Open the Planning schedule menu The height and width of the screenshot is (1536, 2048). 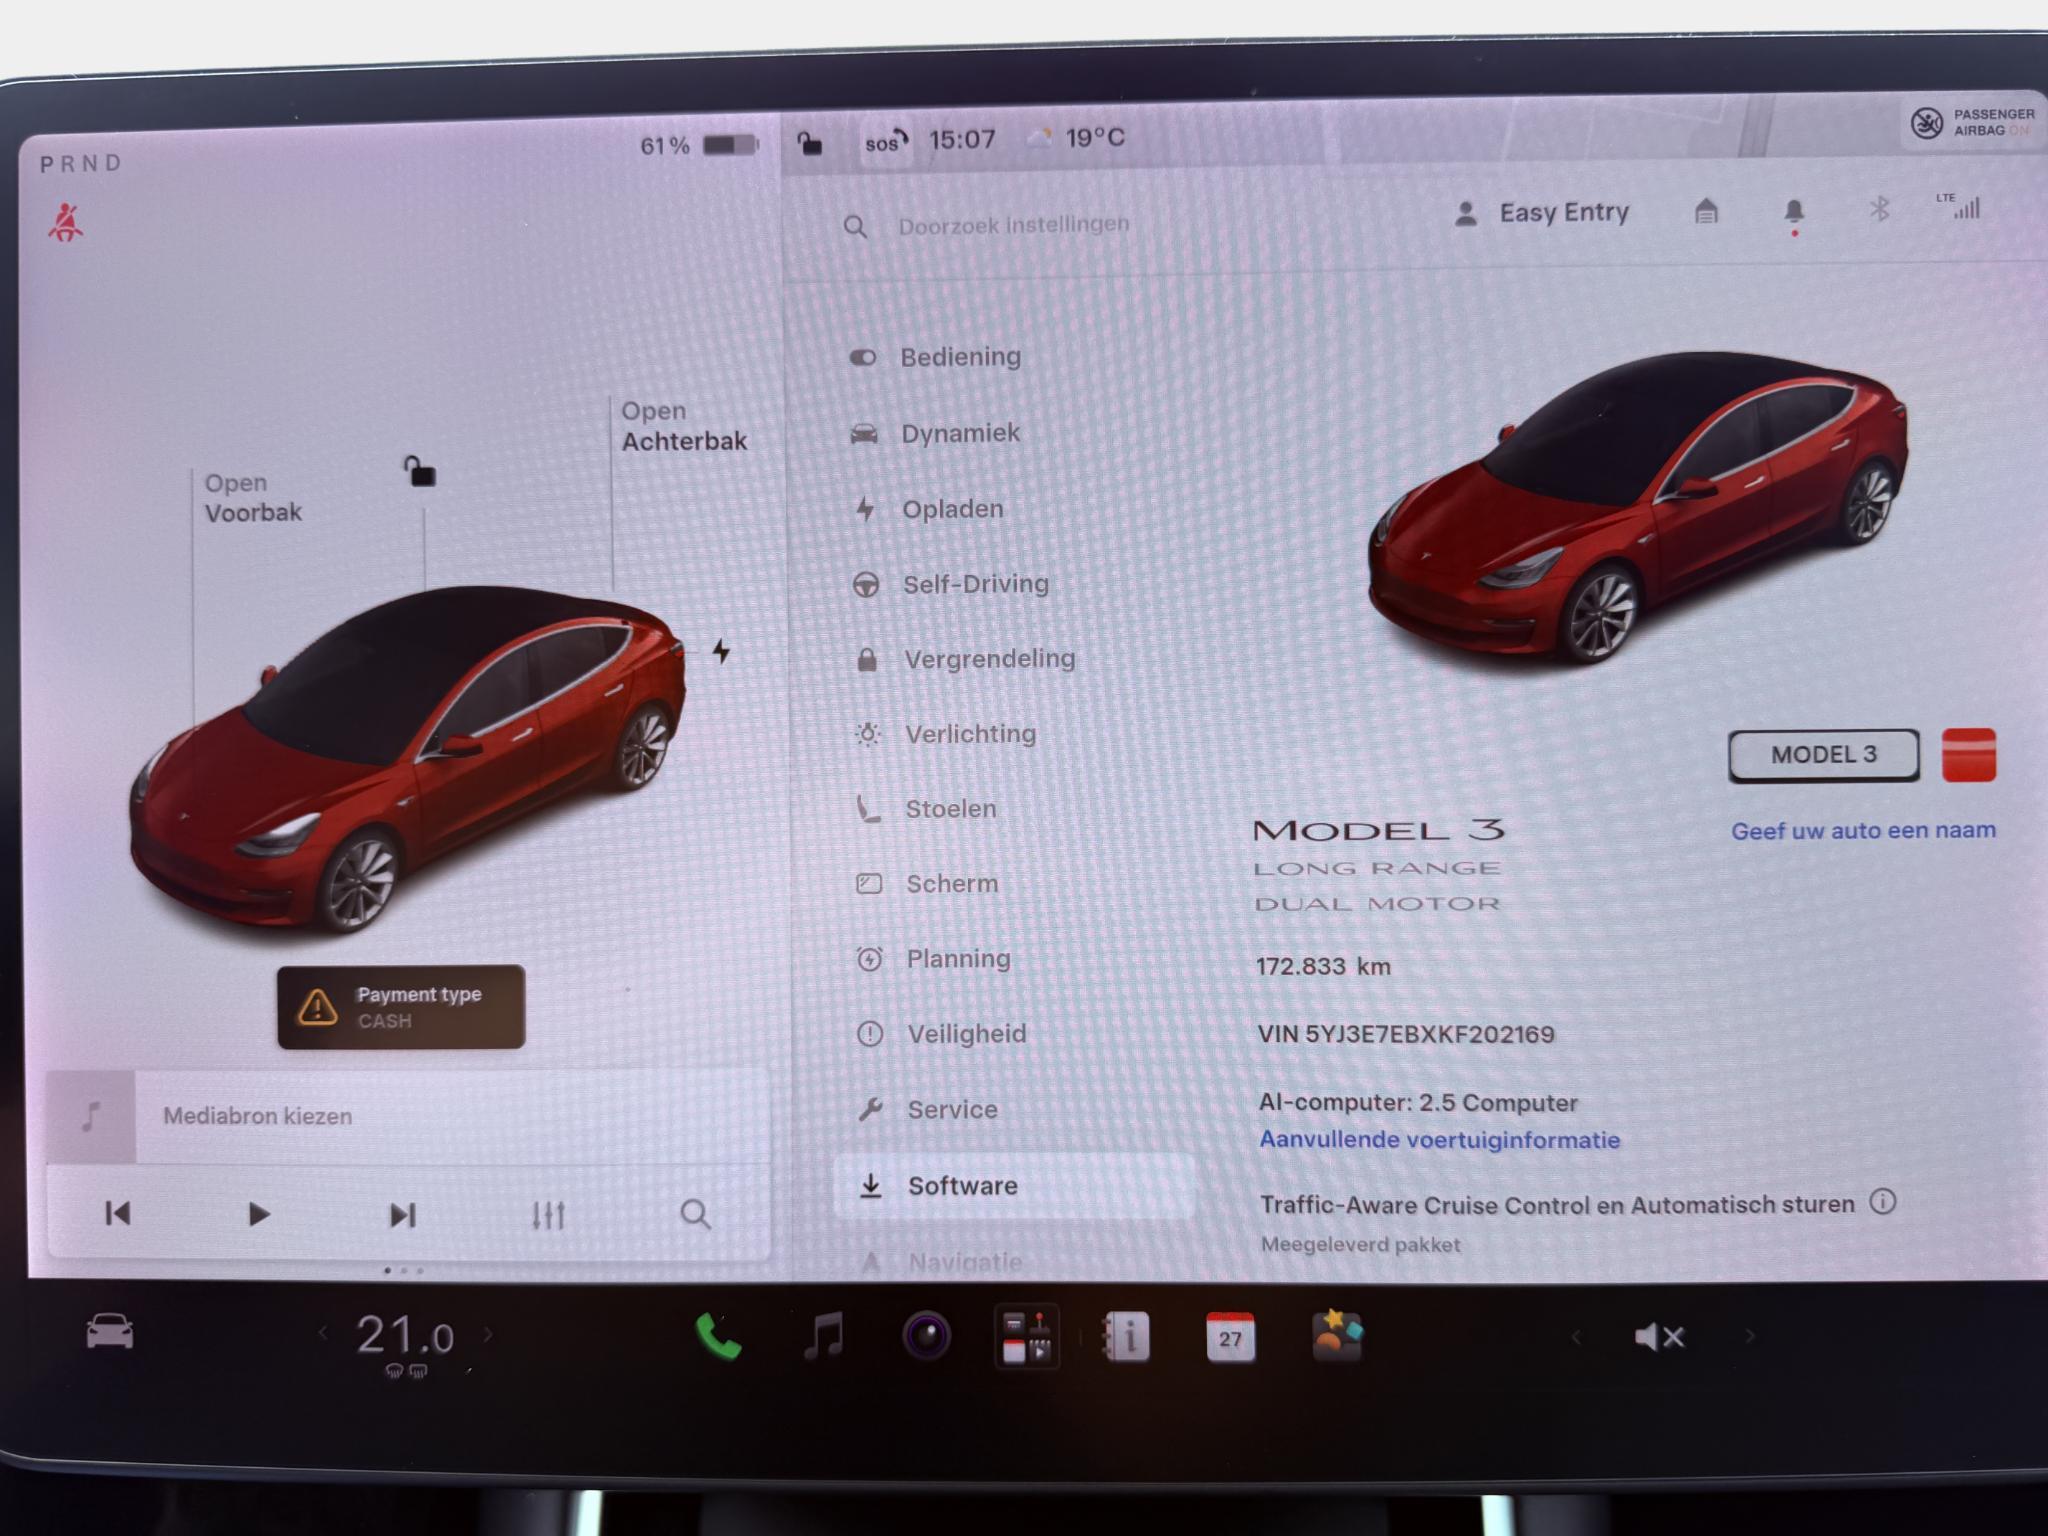(934, 959)
